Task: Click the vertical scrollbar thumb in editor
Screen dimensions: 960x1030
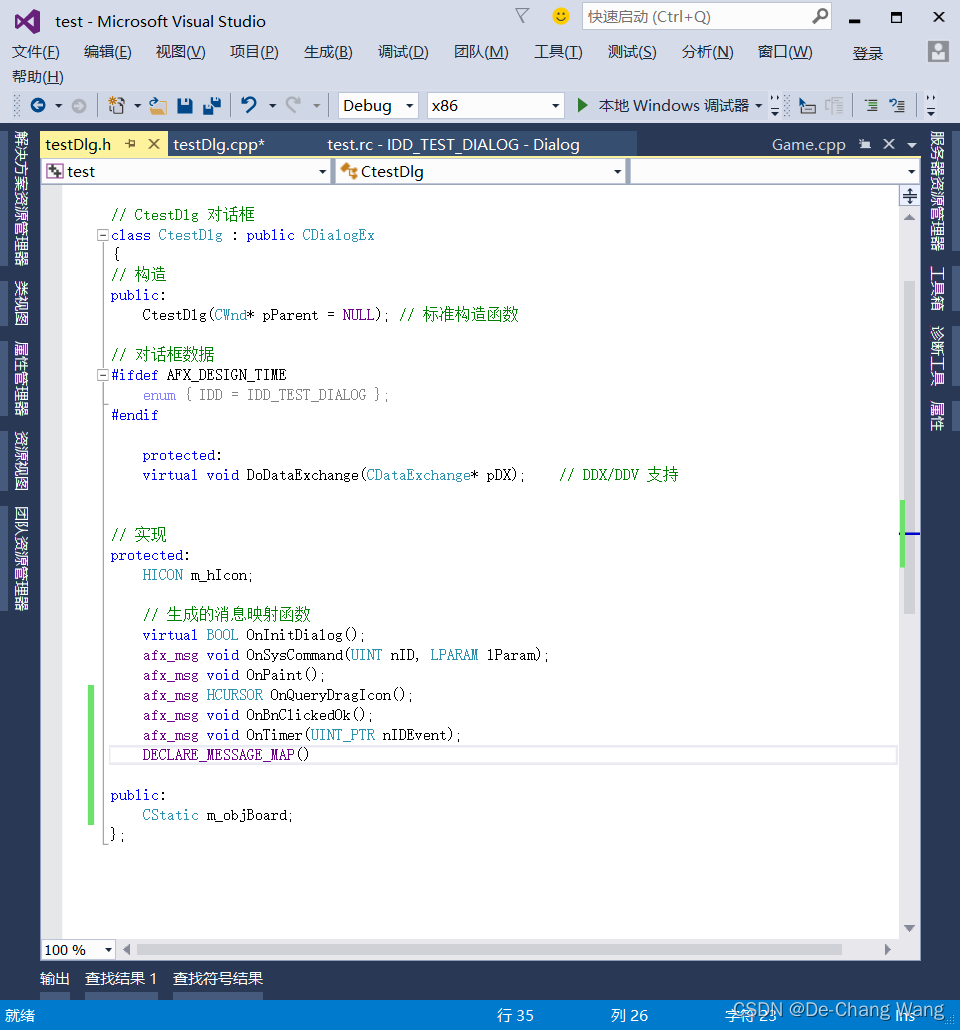Action: 909,447
